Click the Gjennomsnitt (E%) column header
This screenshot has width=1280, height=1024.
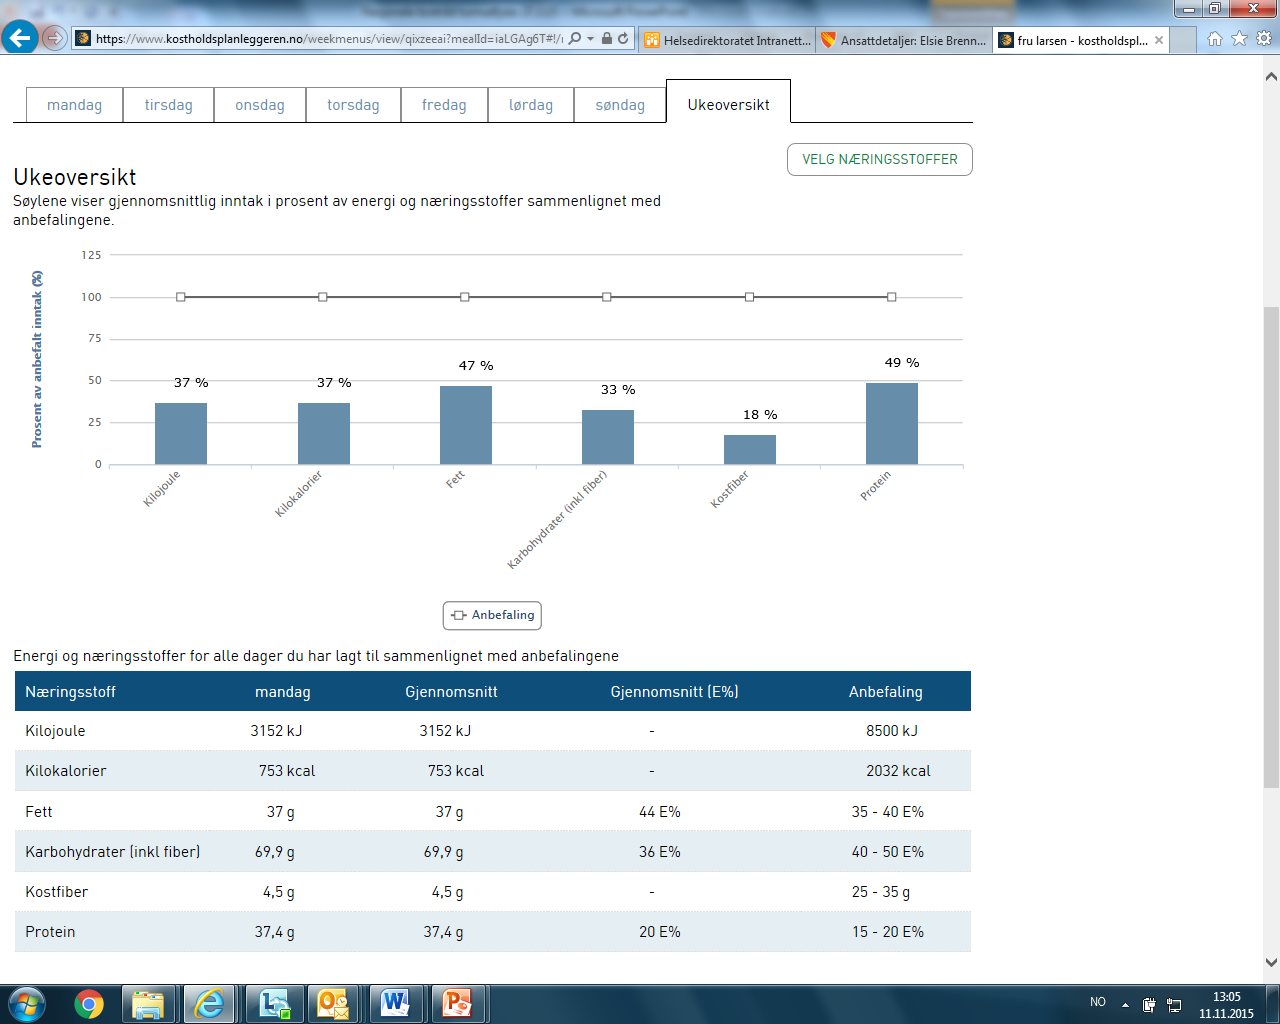tap(675, 692)
